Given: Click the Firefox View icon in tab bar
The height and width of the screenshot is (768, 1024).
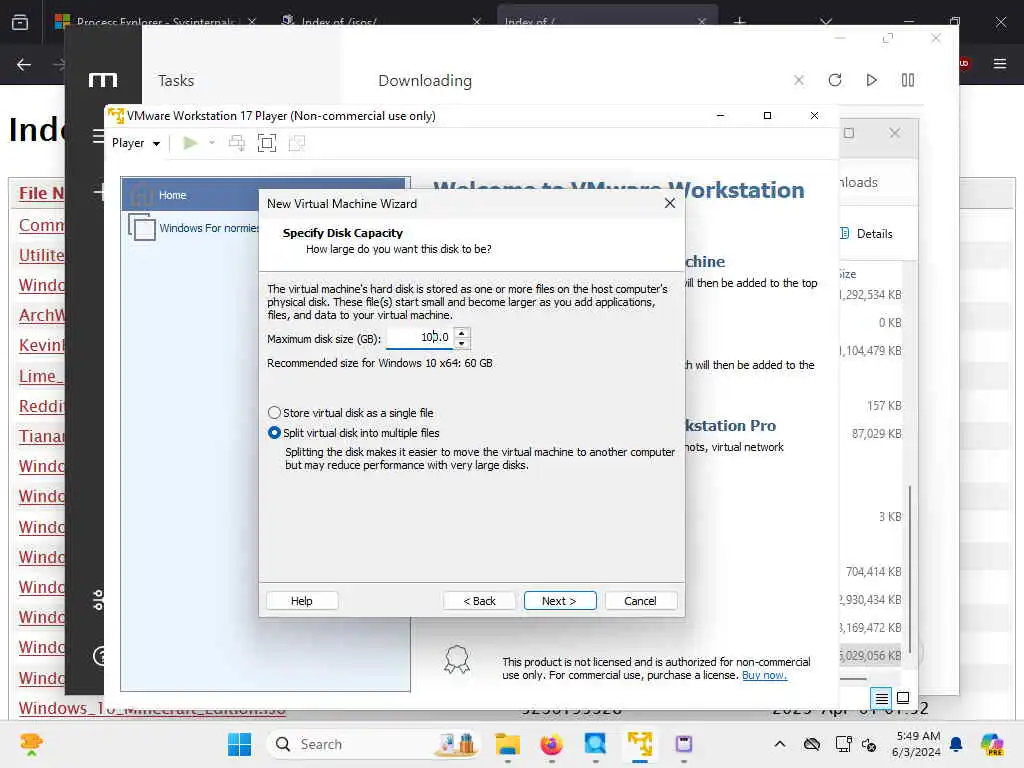Looking at the screenshot, I should (x=20, y=22).
